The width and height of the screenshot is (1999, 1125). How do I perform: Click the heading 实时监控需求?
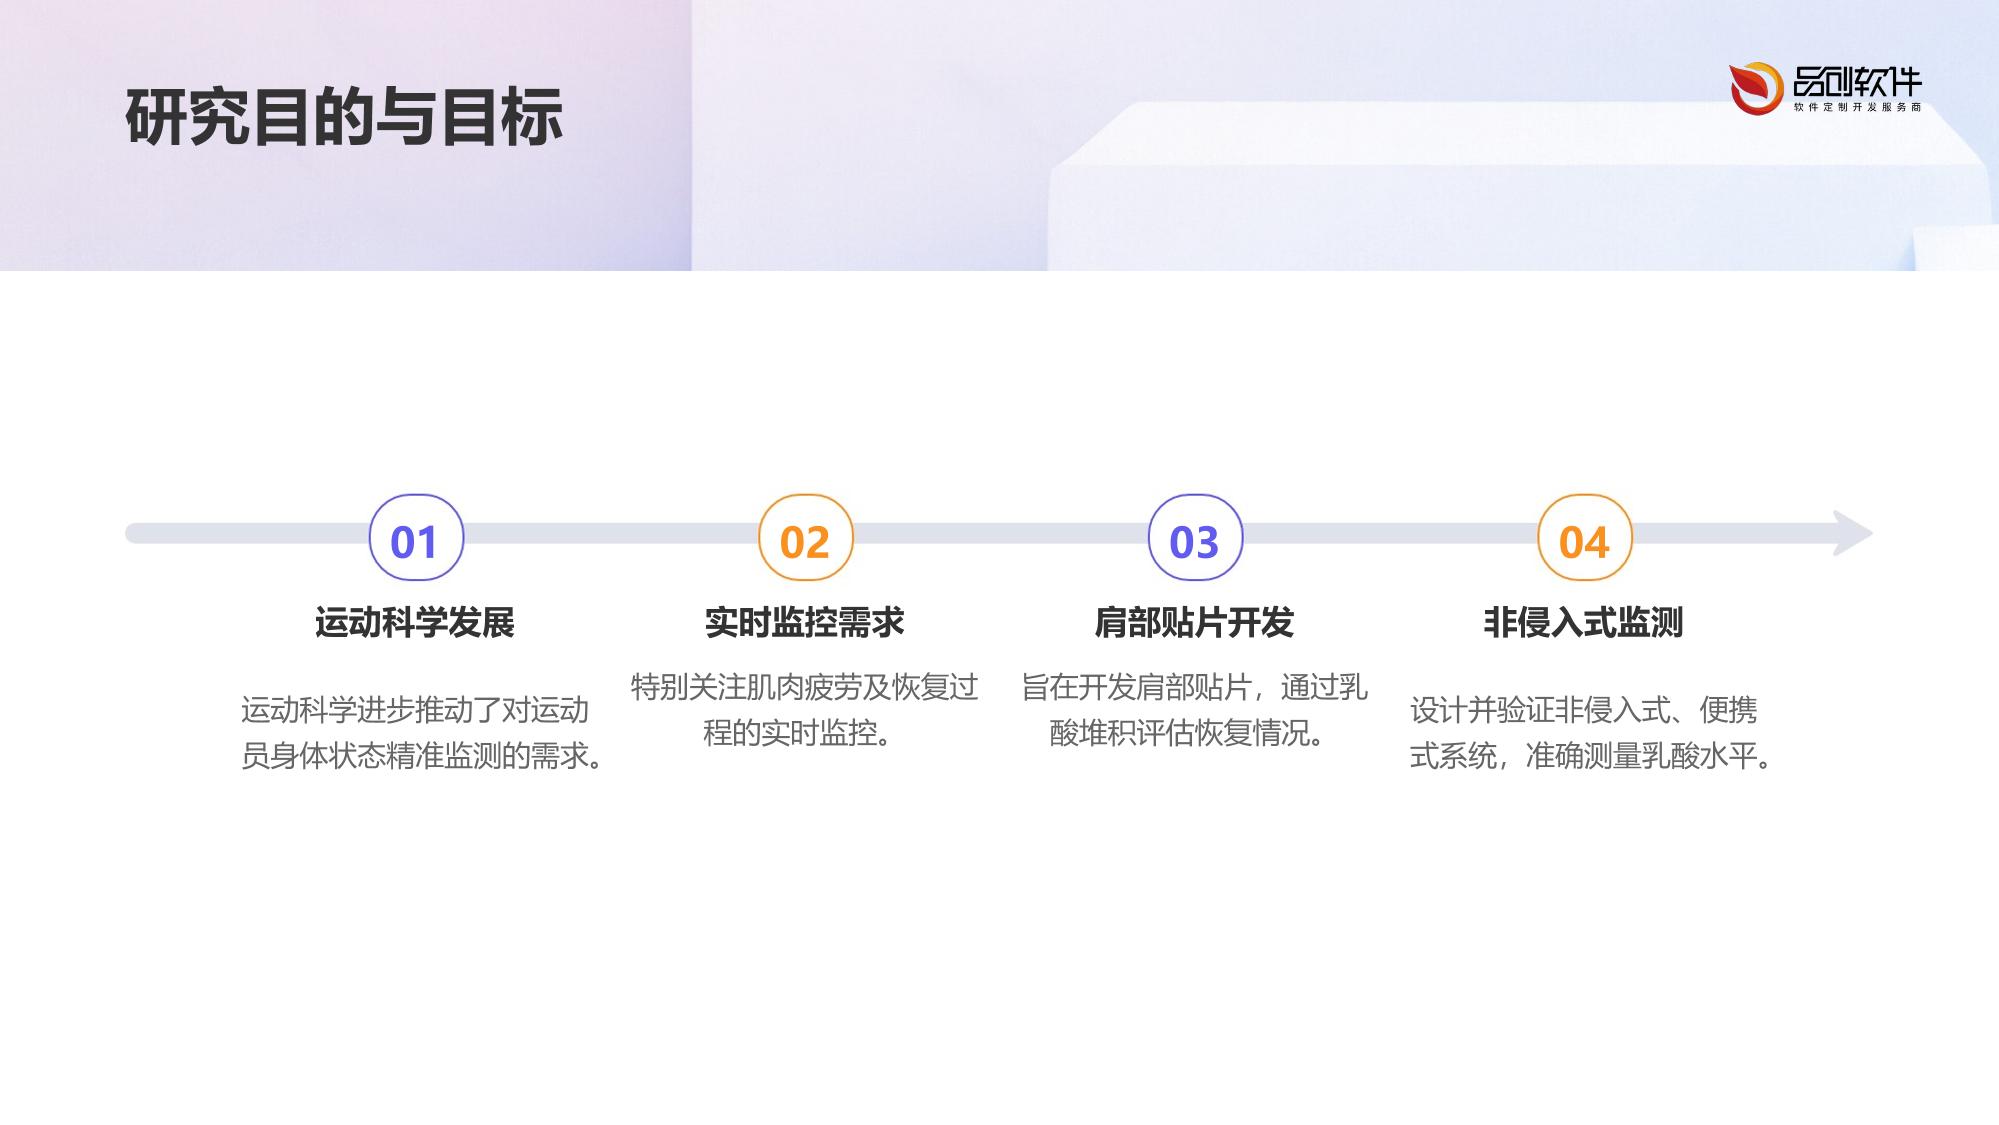click(805, 623)
